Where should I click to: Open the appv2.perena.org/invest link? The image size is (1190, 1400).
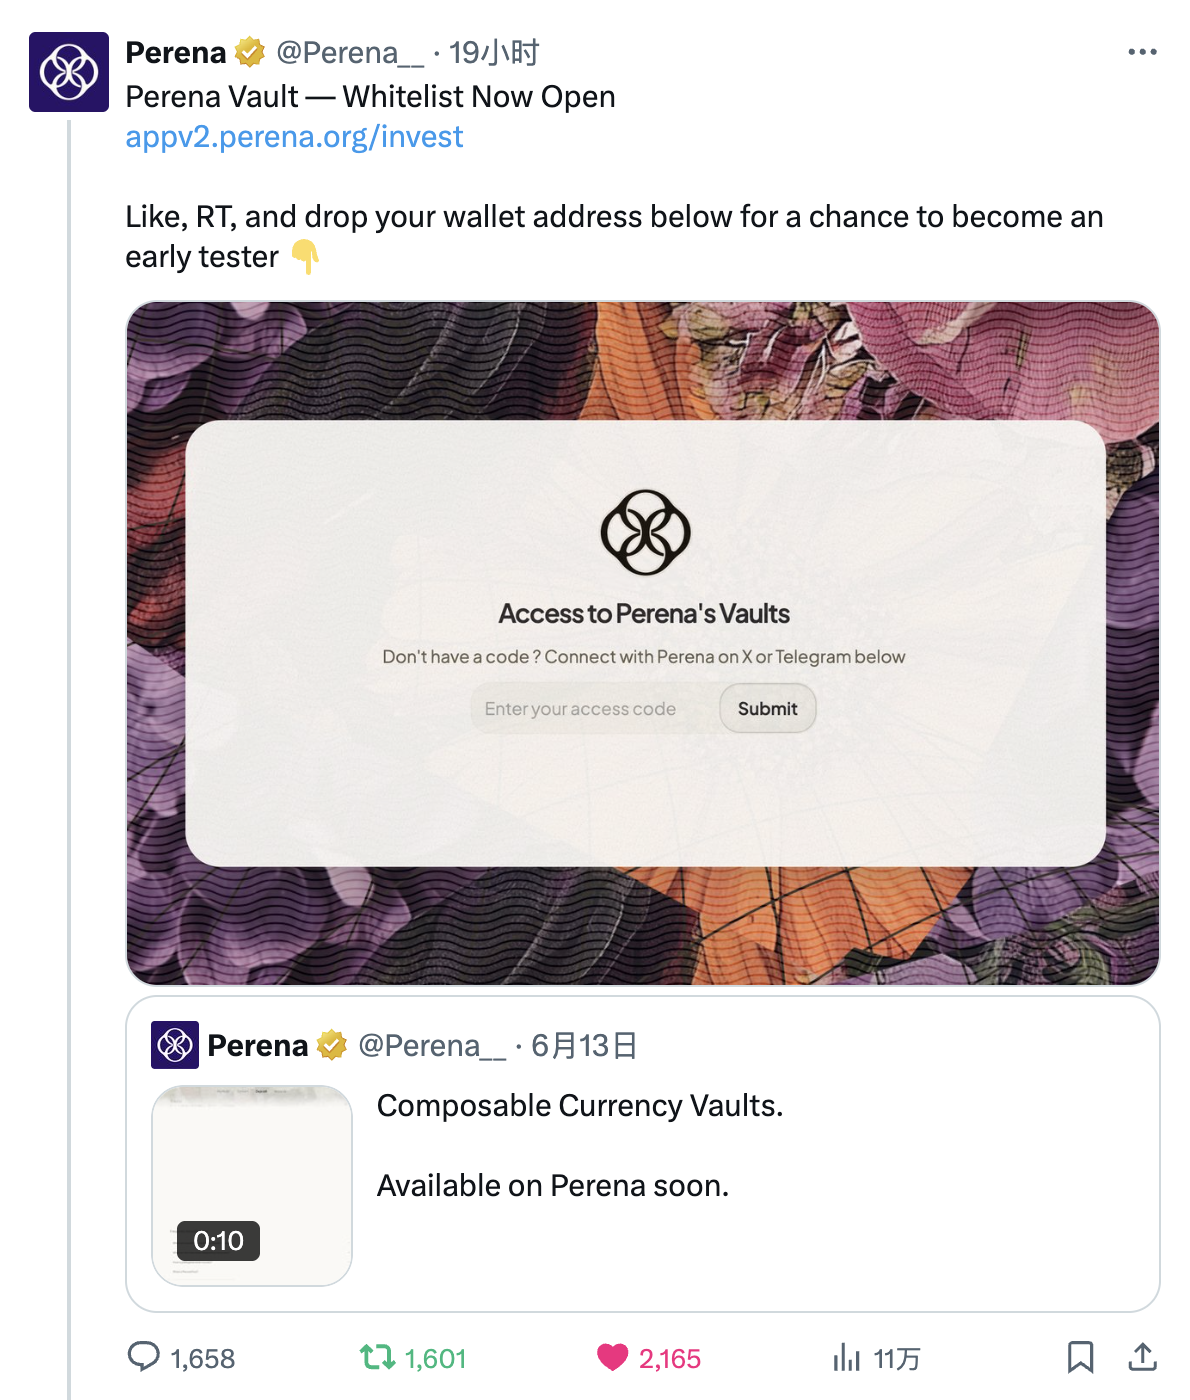[x=294, y=136]
